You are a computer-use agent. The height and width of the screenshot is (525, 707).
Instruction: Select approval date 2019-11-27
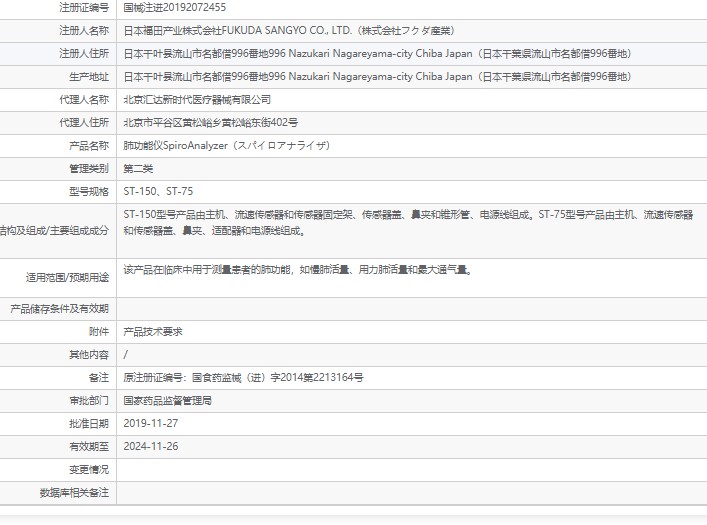pyautogui.click(x=151, y=424)
